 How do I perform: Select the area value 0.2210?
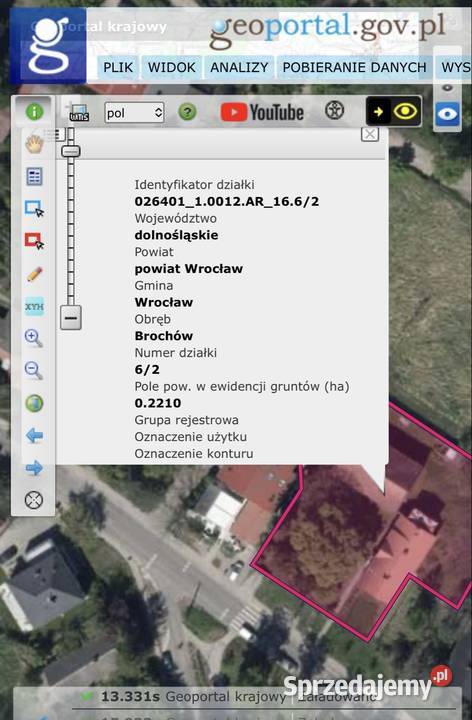click(x=158, y=403)
